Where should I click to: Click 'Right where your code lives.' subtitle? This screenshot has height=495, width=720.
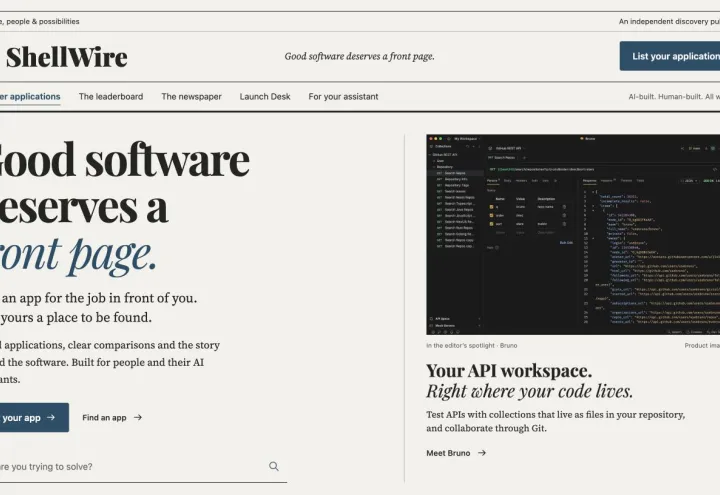click(529, 391)
